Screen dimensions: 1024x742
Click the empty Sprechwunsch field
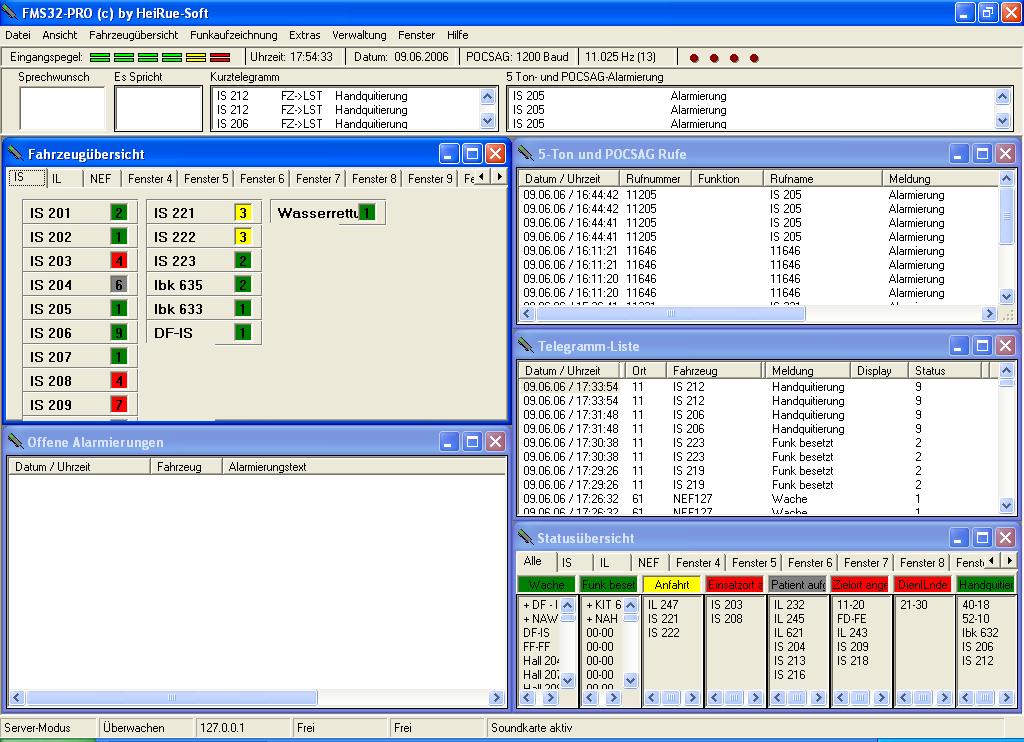(62, 108)
